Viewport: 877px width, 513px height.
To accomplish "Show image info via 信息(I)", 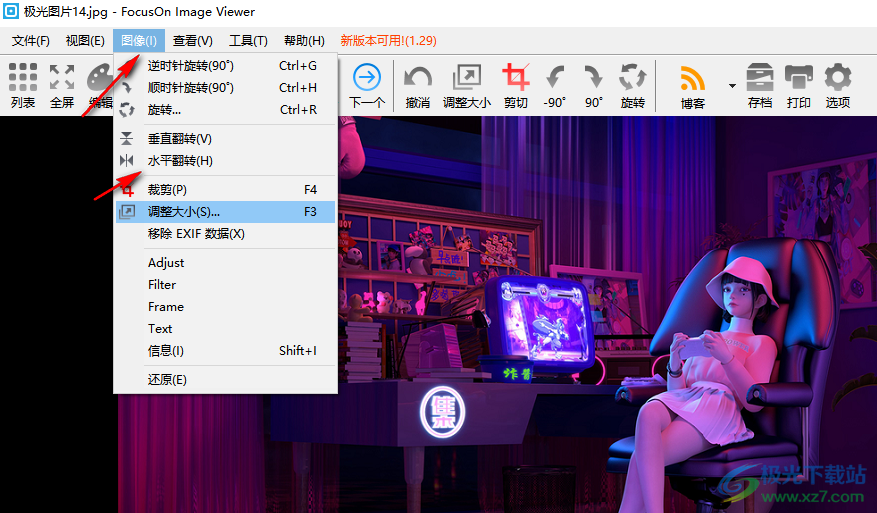I will coord(225,351).
